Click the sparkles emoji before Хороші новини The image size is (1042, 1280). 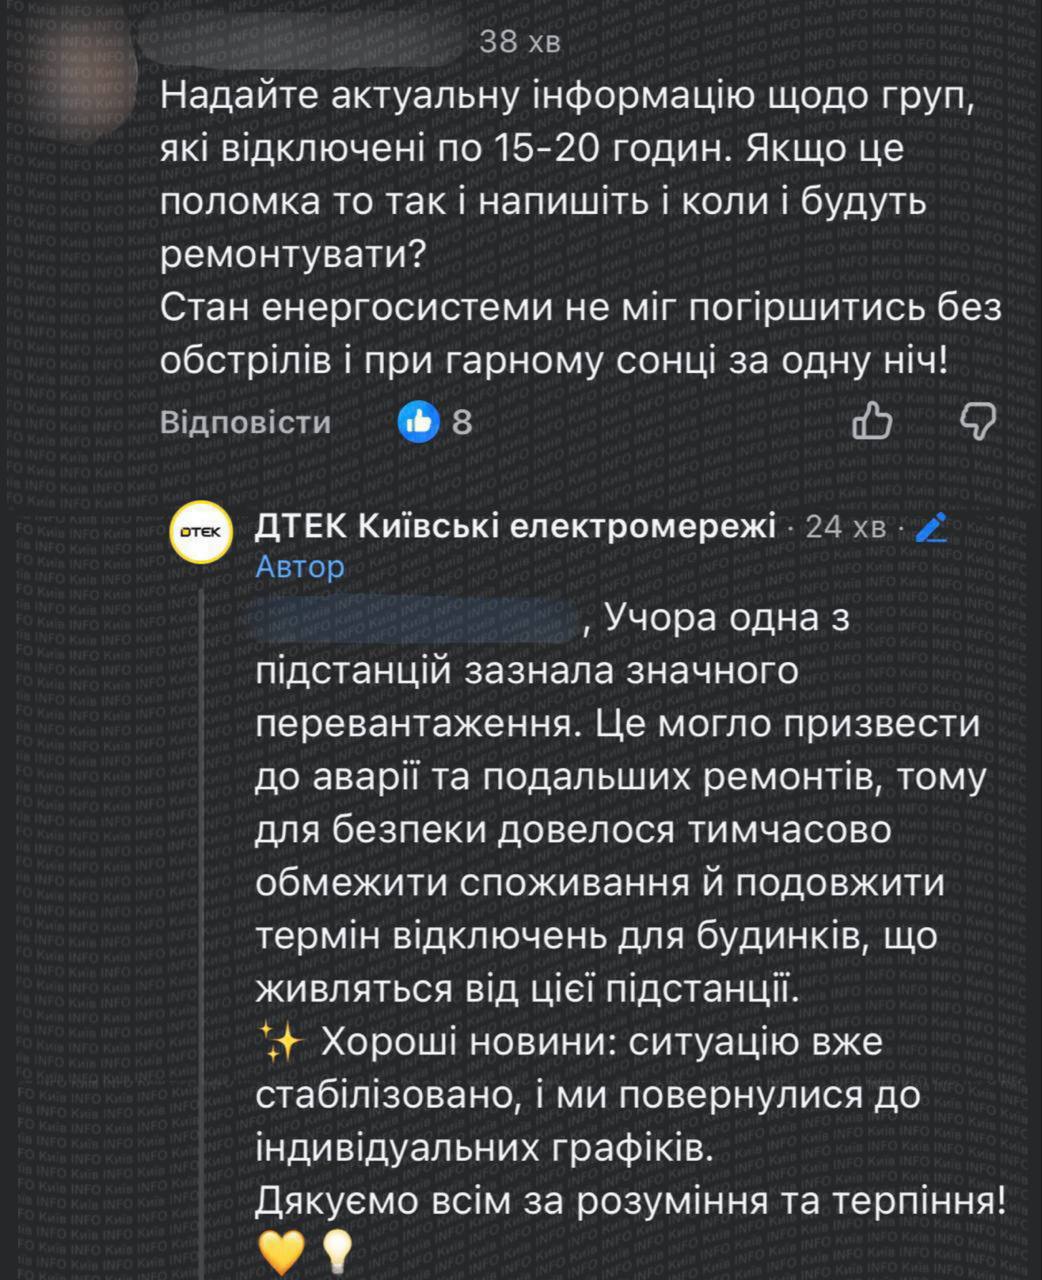click(281, 1043)
